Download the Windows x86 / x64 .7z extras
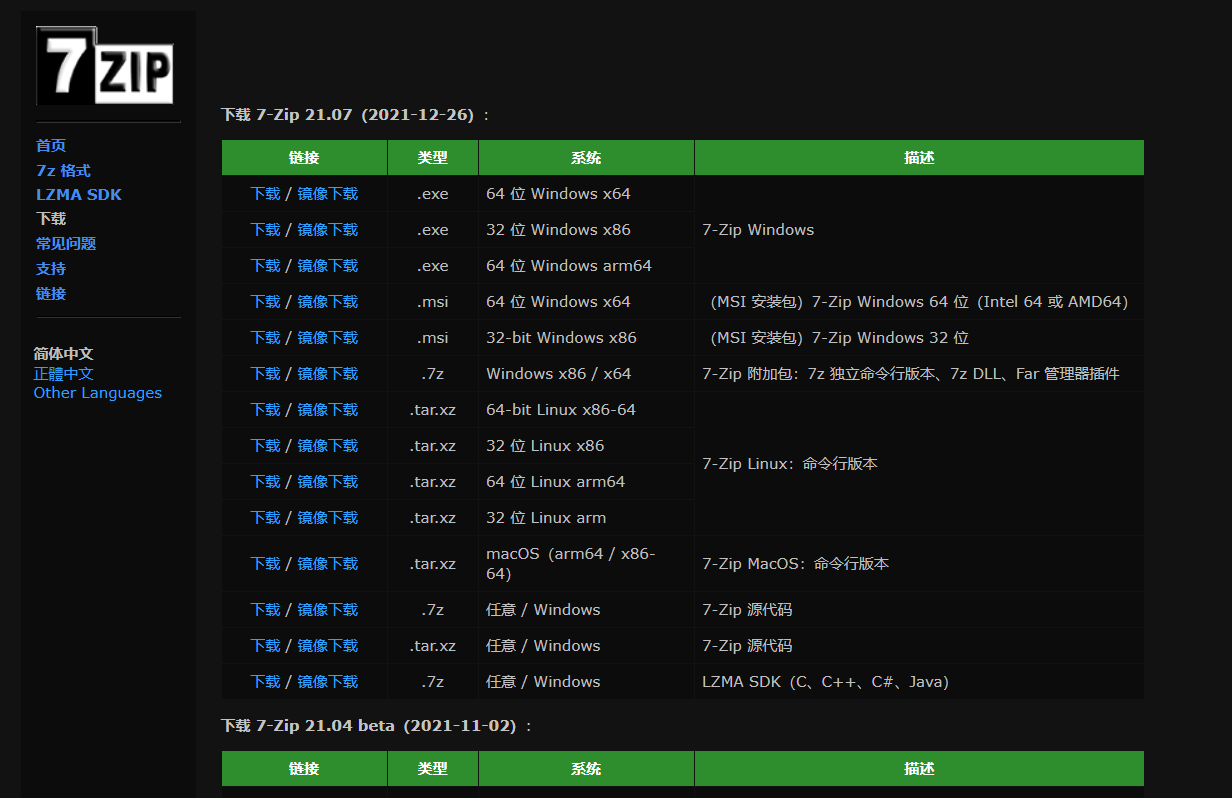1232x798 pixels. point(266,374)
